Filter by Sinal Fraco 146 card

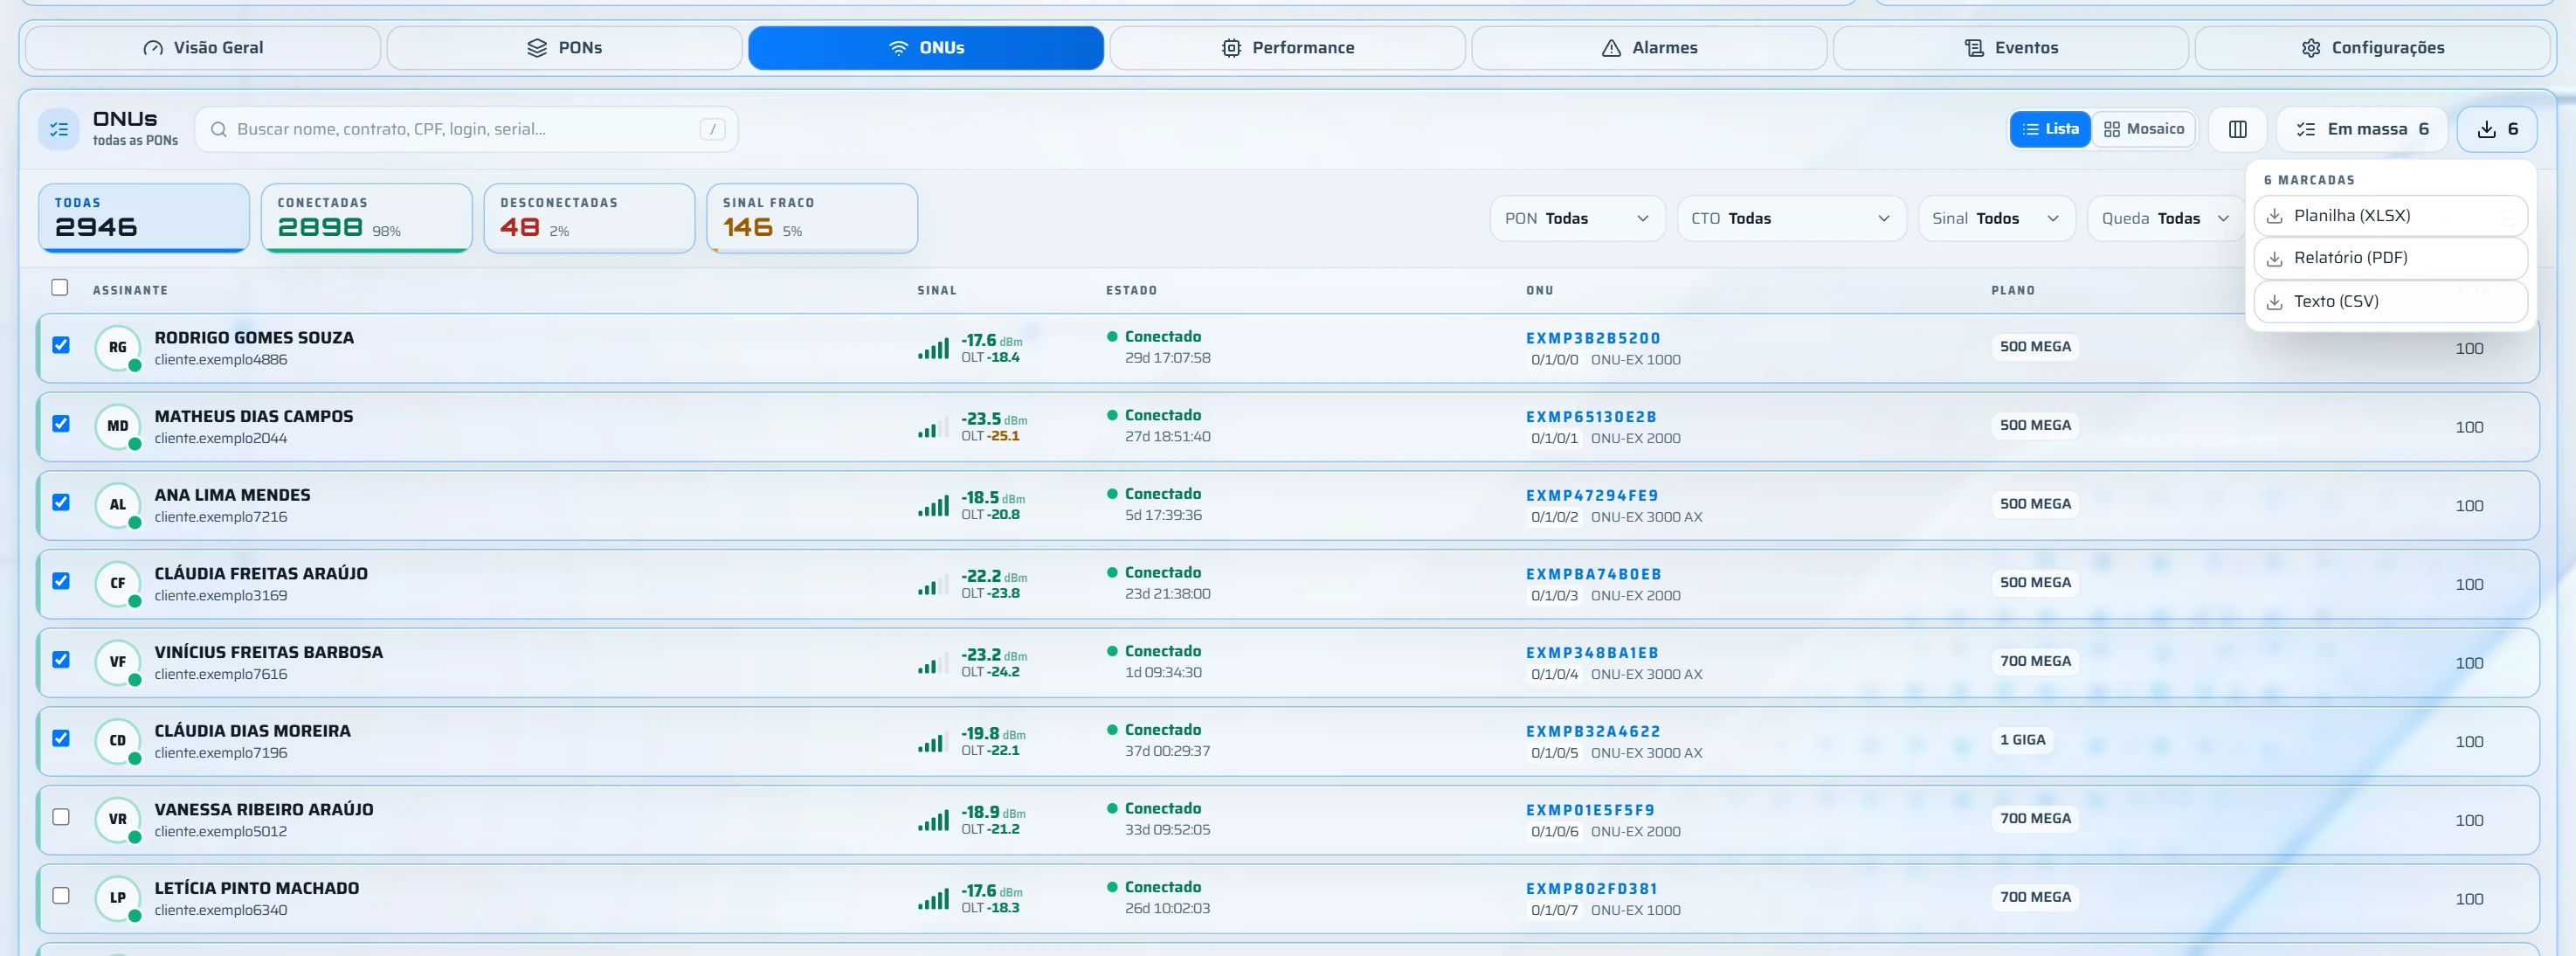(x=812, y=218)
